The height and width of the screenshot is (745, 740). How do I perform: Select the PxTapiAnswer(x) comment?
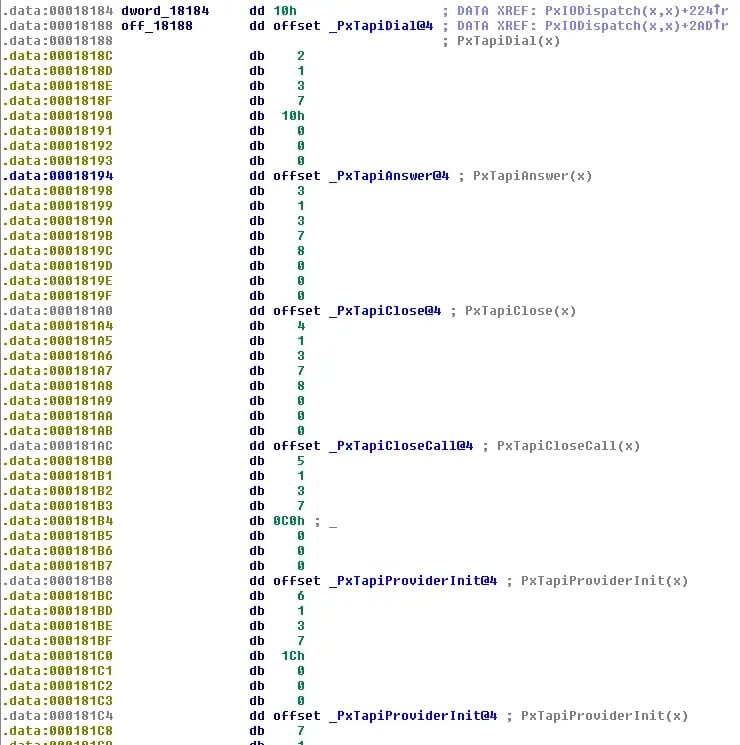(532, 176)
